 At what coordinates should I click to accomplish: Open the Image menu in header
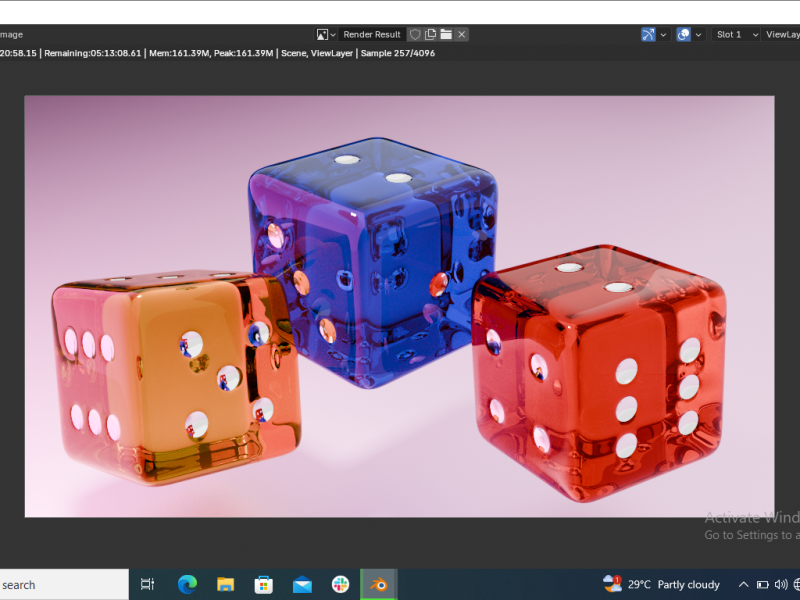click(x=11, y=34)
